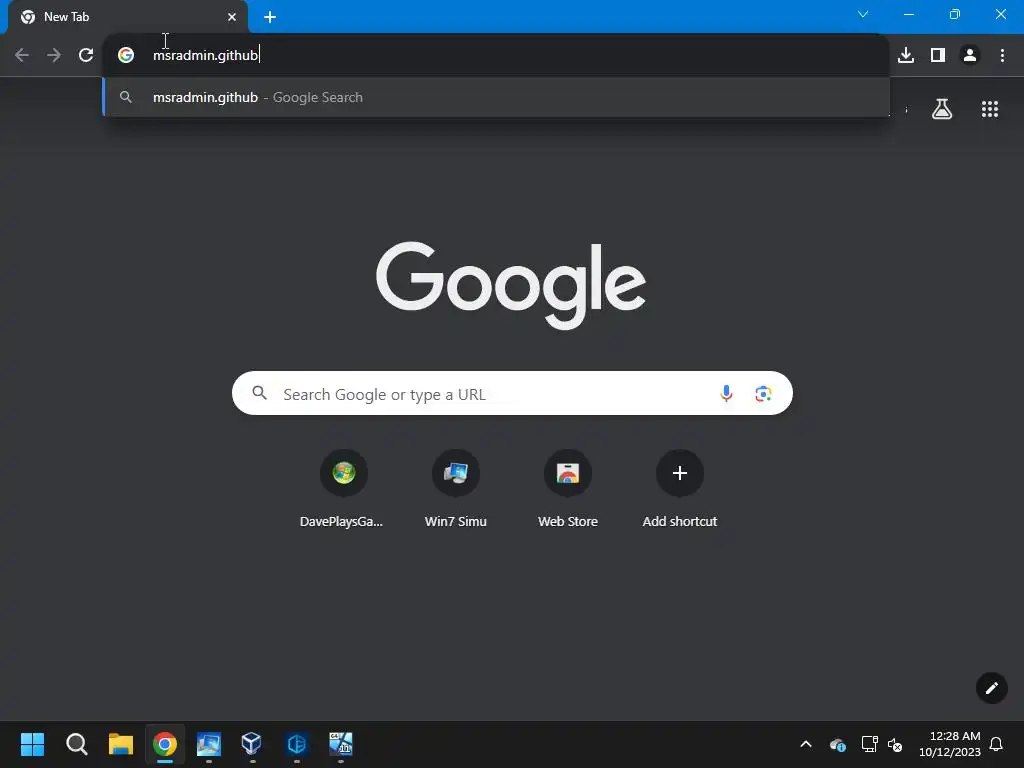
Task: Open the Chrome profile avatar
Action: [x=970, y=55]
